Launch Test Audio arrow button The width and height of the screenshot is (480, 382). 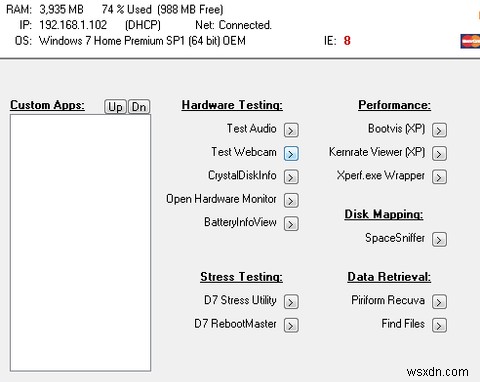click(291, 130)
